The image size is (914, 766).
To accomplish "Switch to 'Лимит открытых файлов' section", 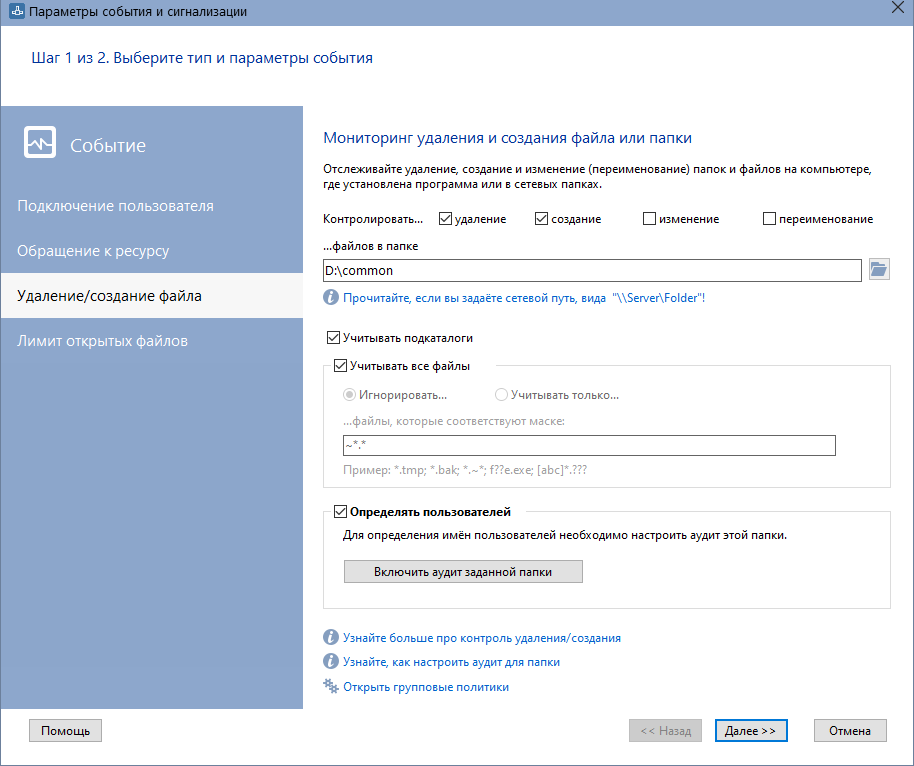I will (x=102, y=341).
